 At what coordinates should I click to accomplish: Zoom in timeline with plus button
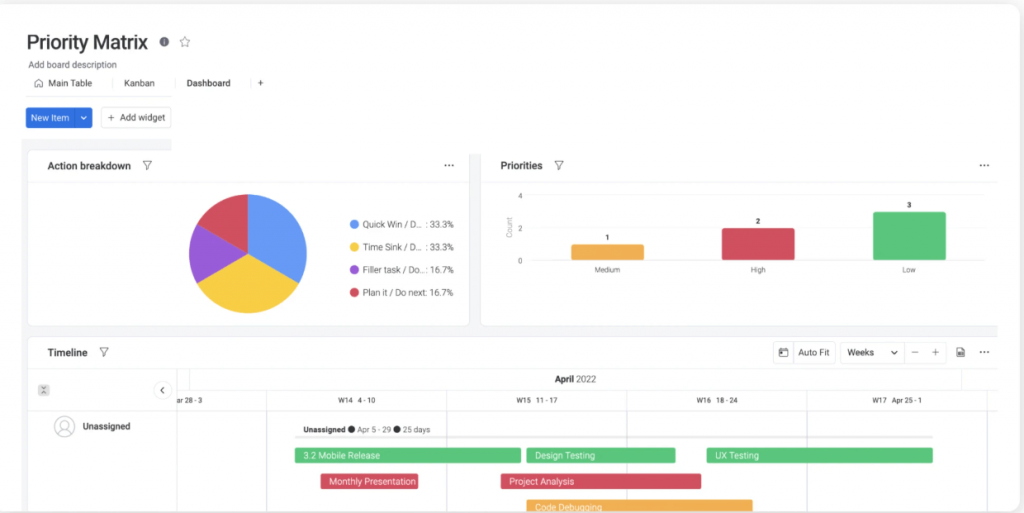935,352
